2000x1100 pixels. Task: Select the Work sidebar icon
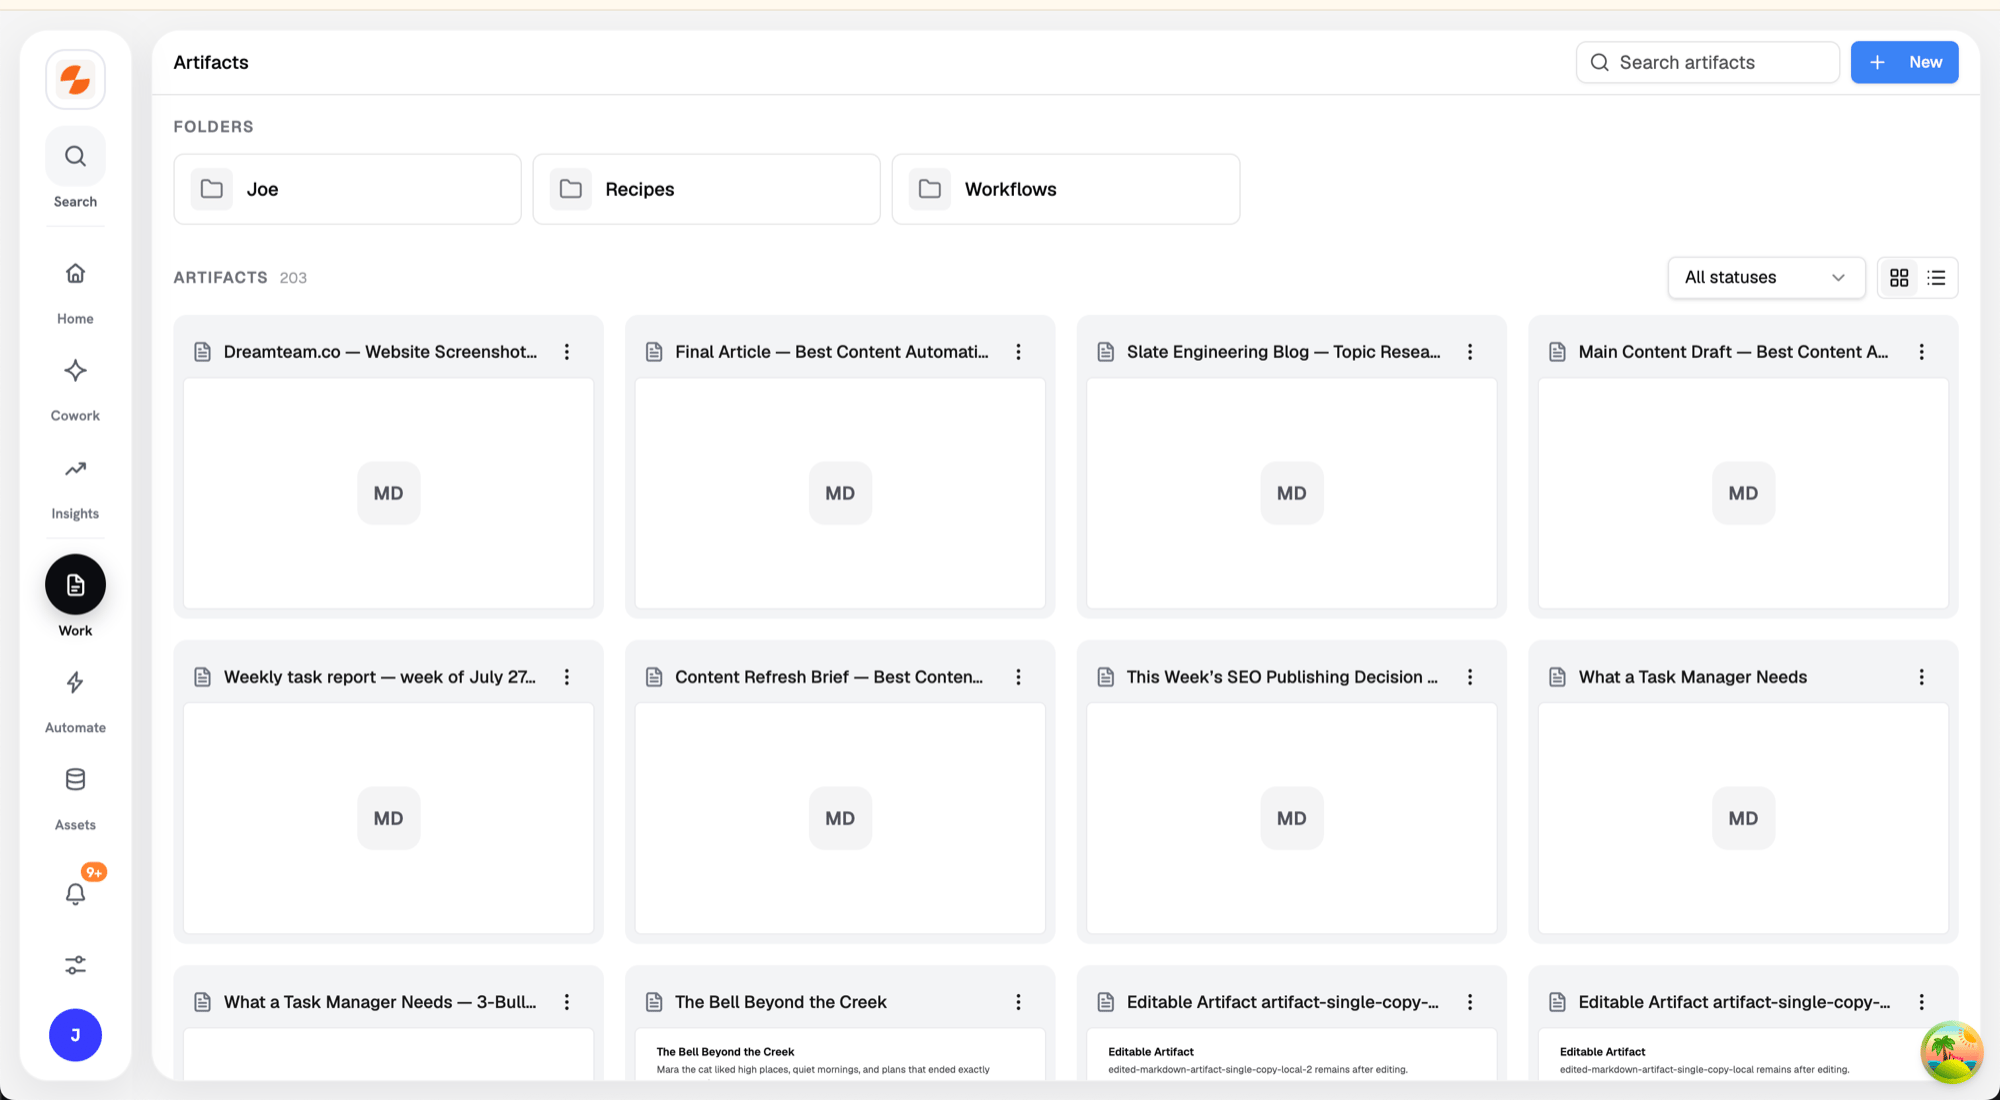click(75, 584)
